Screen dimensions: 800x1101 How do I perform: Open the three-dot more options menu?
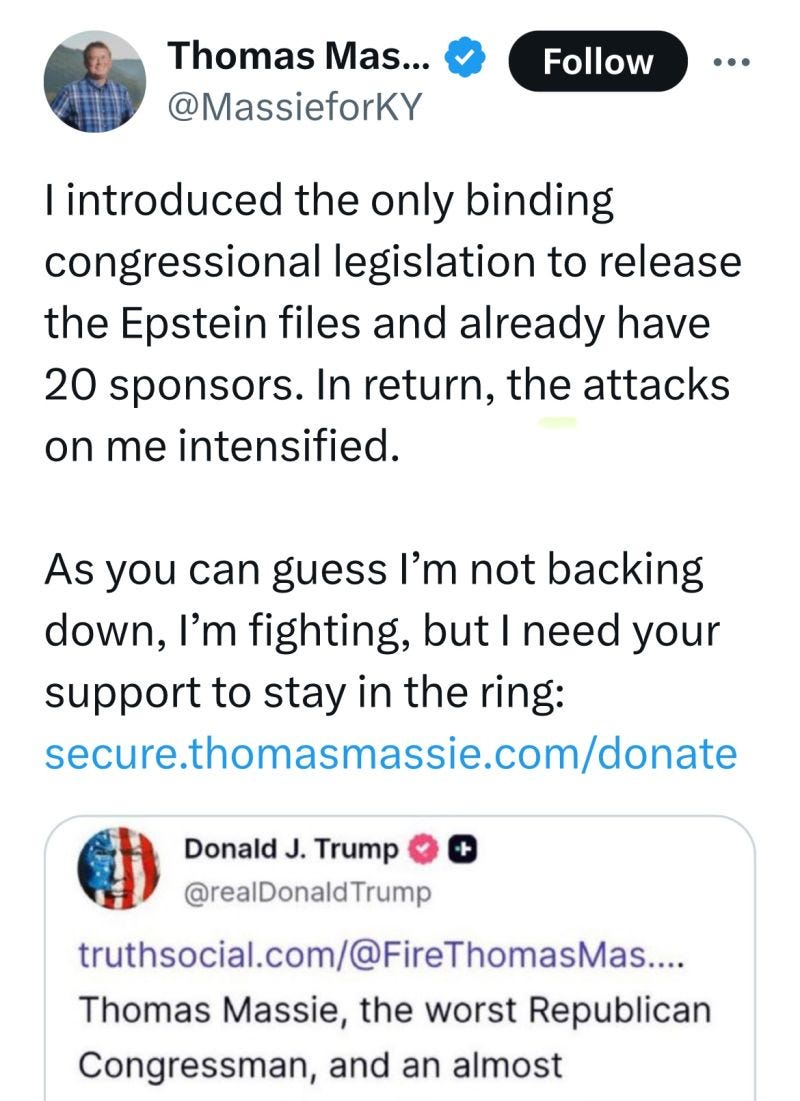click(x=731, y=62)
